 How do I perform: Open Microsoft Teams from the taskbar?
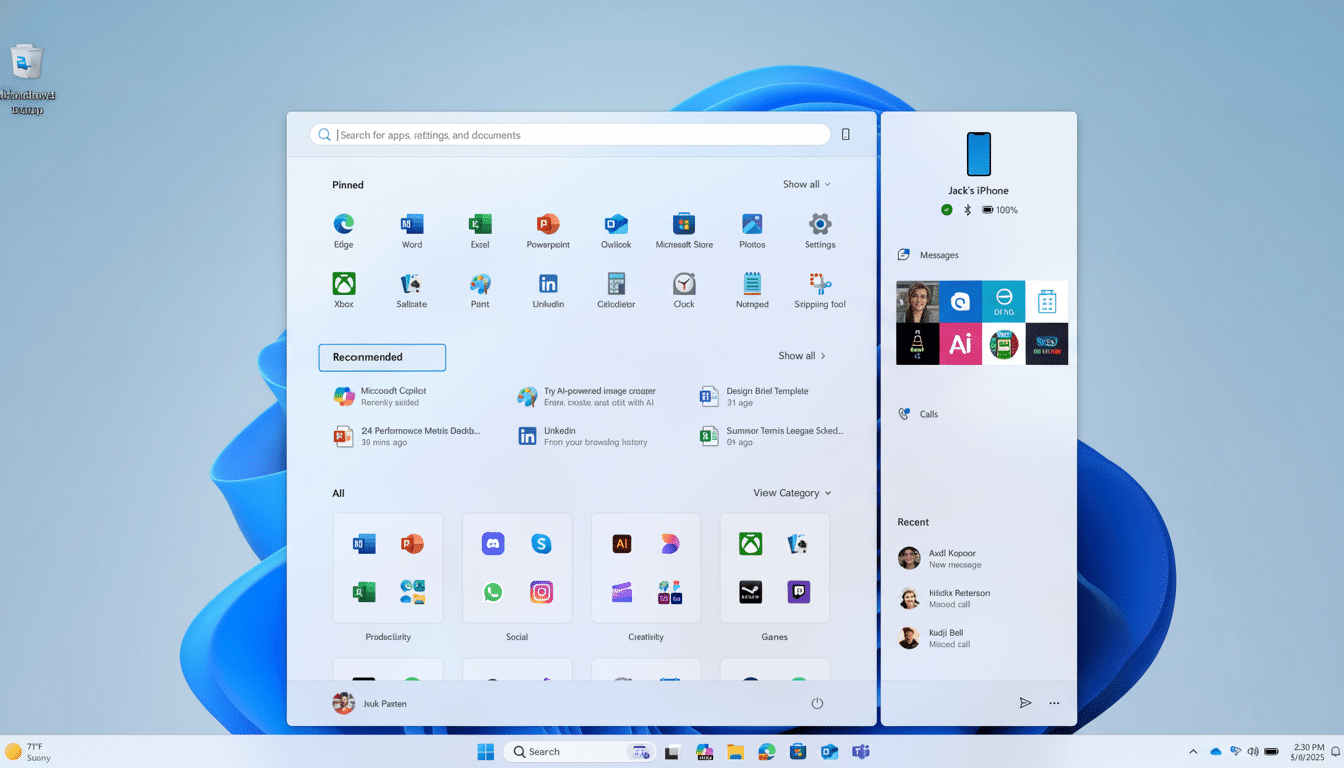[x=861, y=751]
